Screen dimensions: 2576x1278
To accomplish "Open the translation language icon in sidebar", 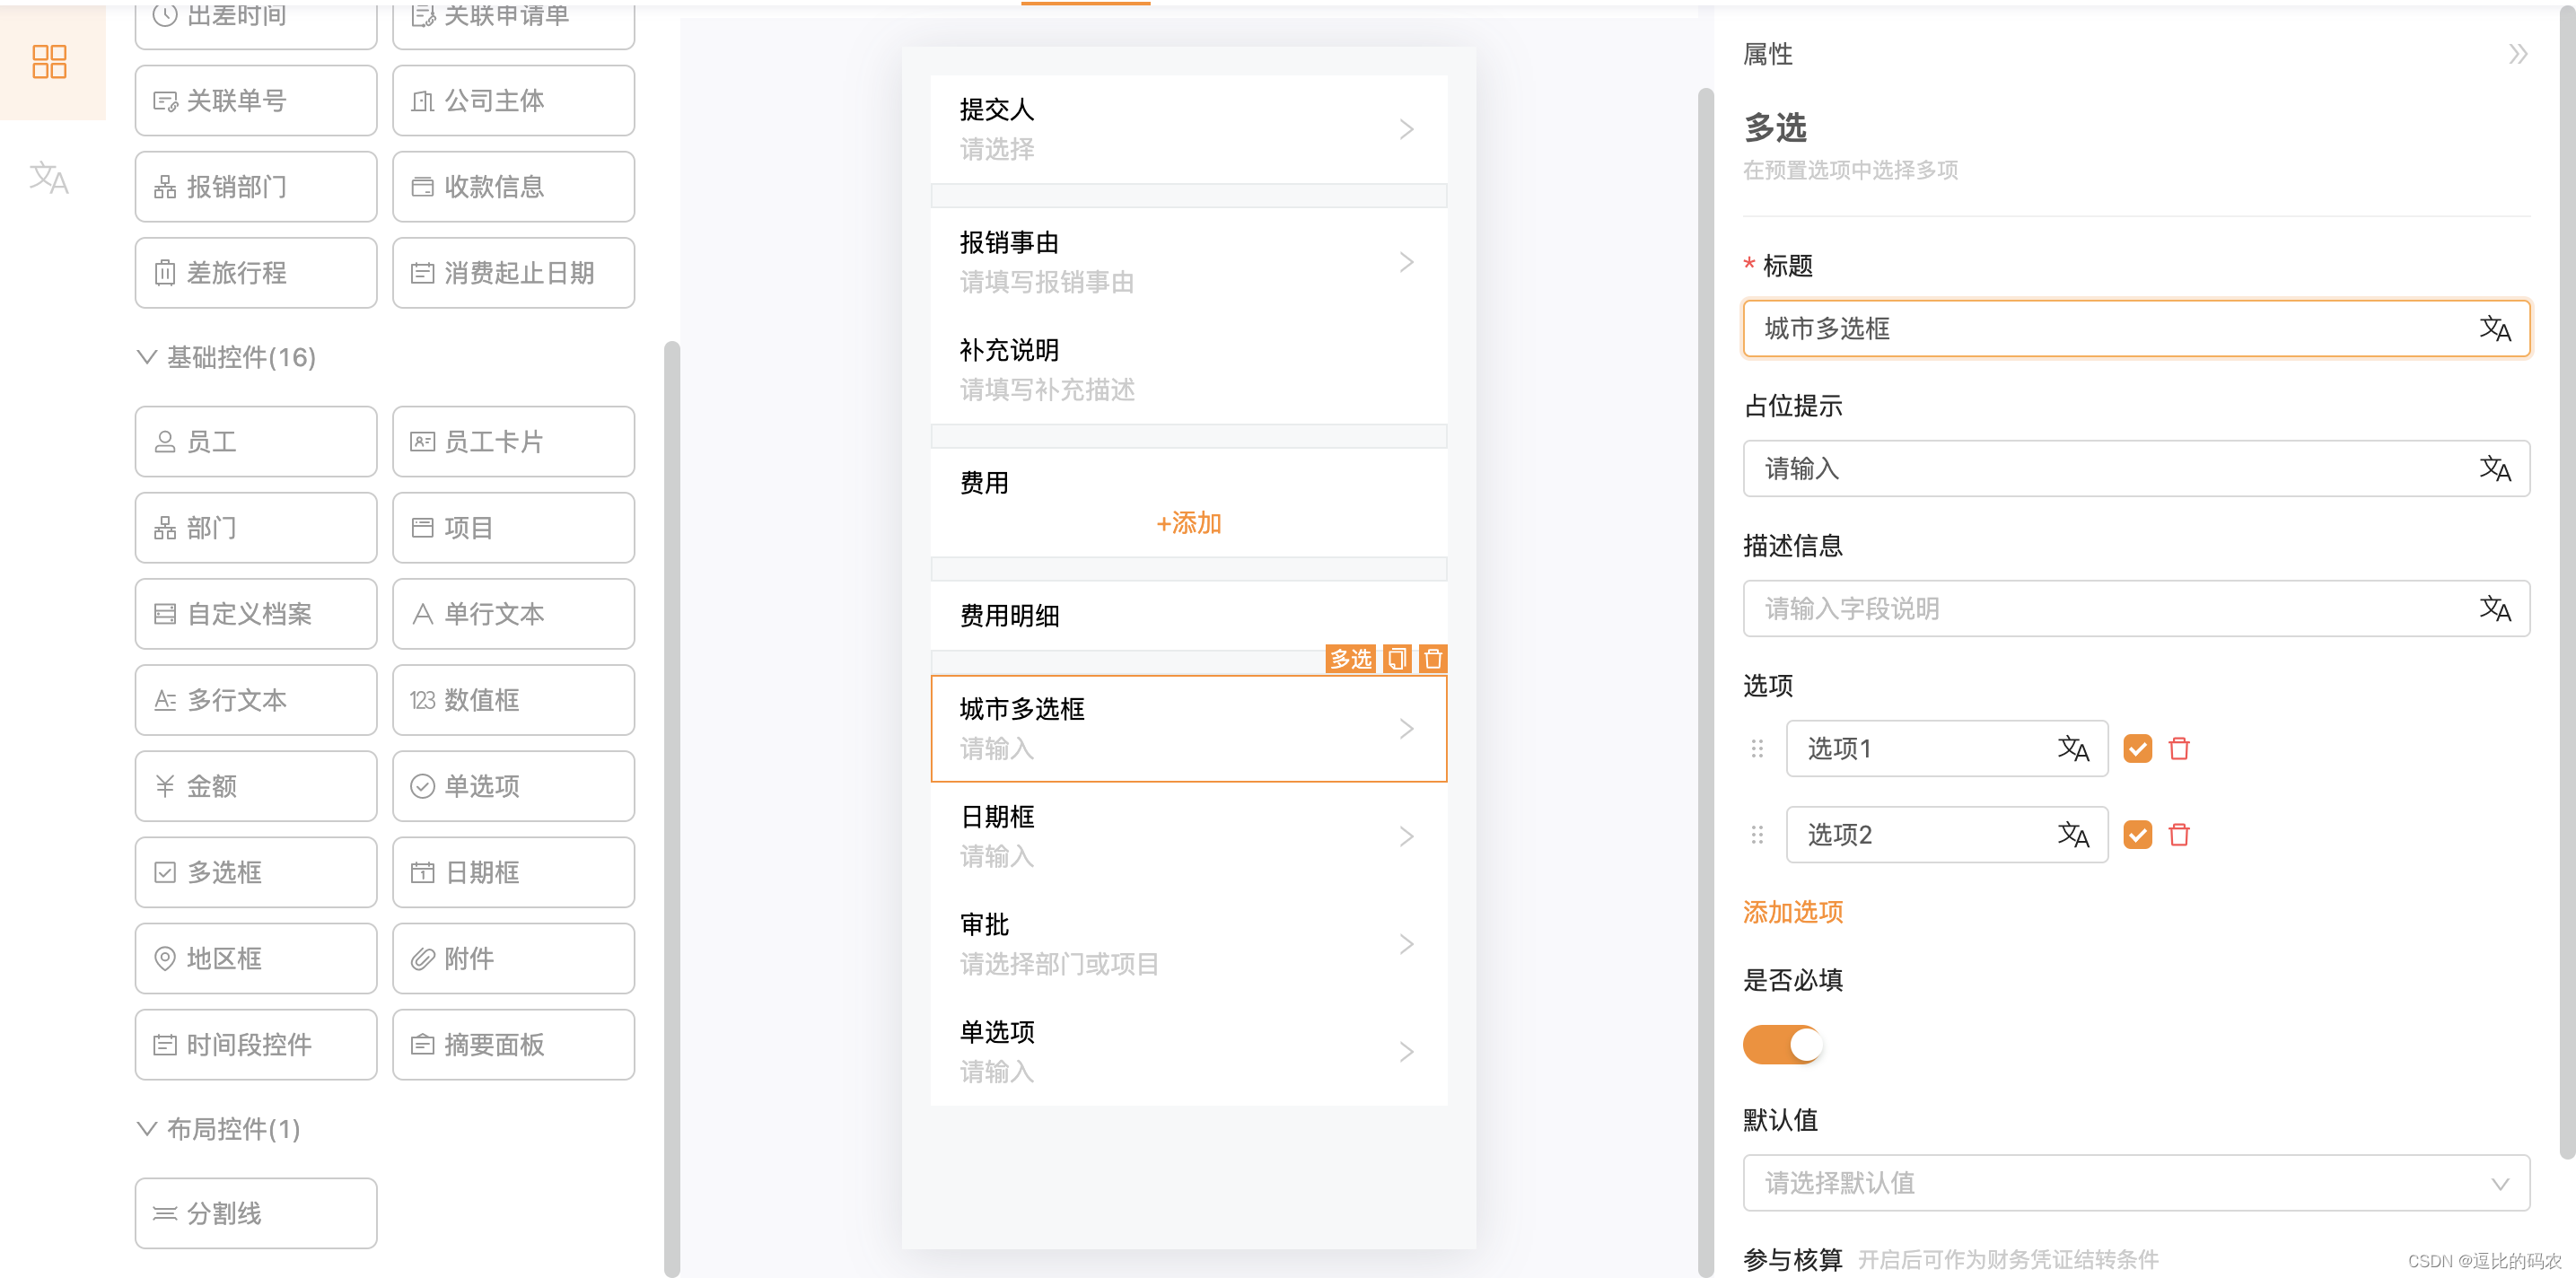I will (x=49, y=178).
